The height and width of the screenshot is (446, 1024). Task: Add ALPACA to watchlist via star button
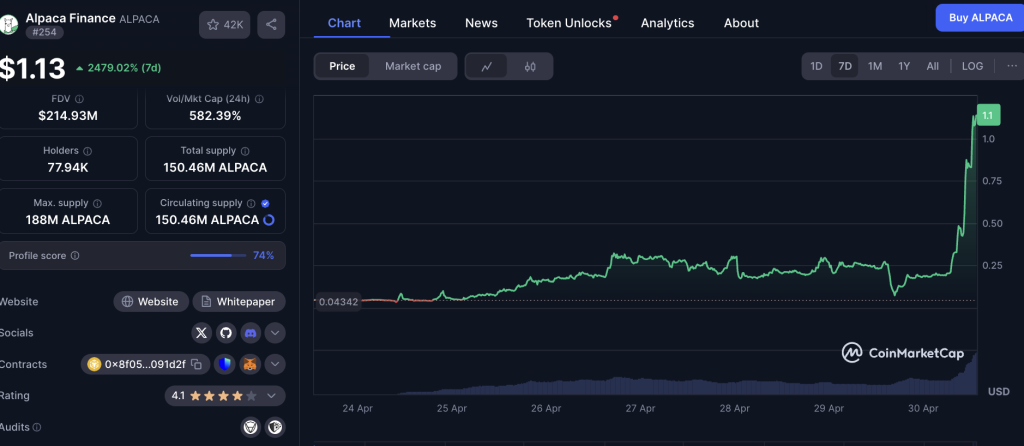tap(225, 25)
